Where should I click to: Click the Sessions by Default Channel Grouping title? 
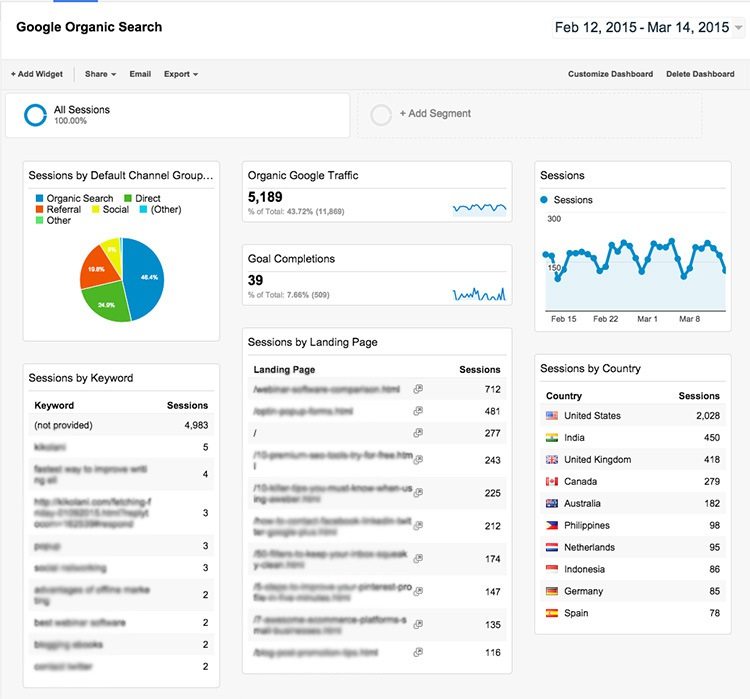click(x=121, y=176)
